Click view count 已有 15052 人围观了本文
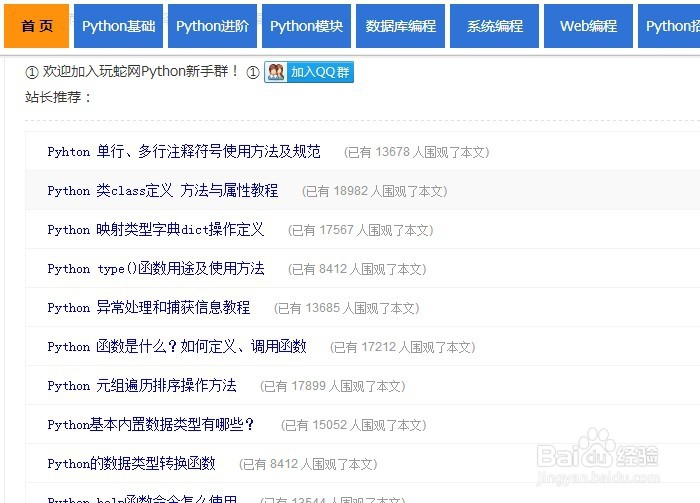This screenshot has height=503, width=700. point(354,425)
